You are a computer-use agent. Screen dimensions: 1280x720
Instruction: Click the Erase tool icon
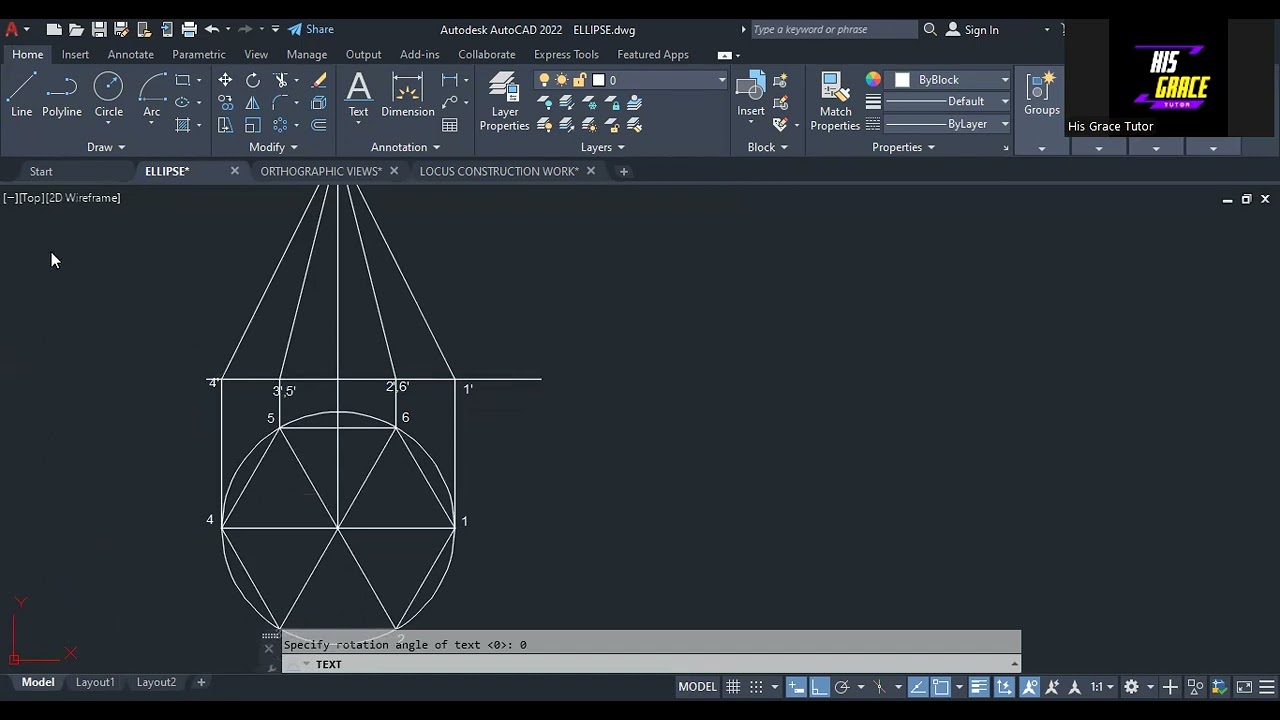point(319,80)
